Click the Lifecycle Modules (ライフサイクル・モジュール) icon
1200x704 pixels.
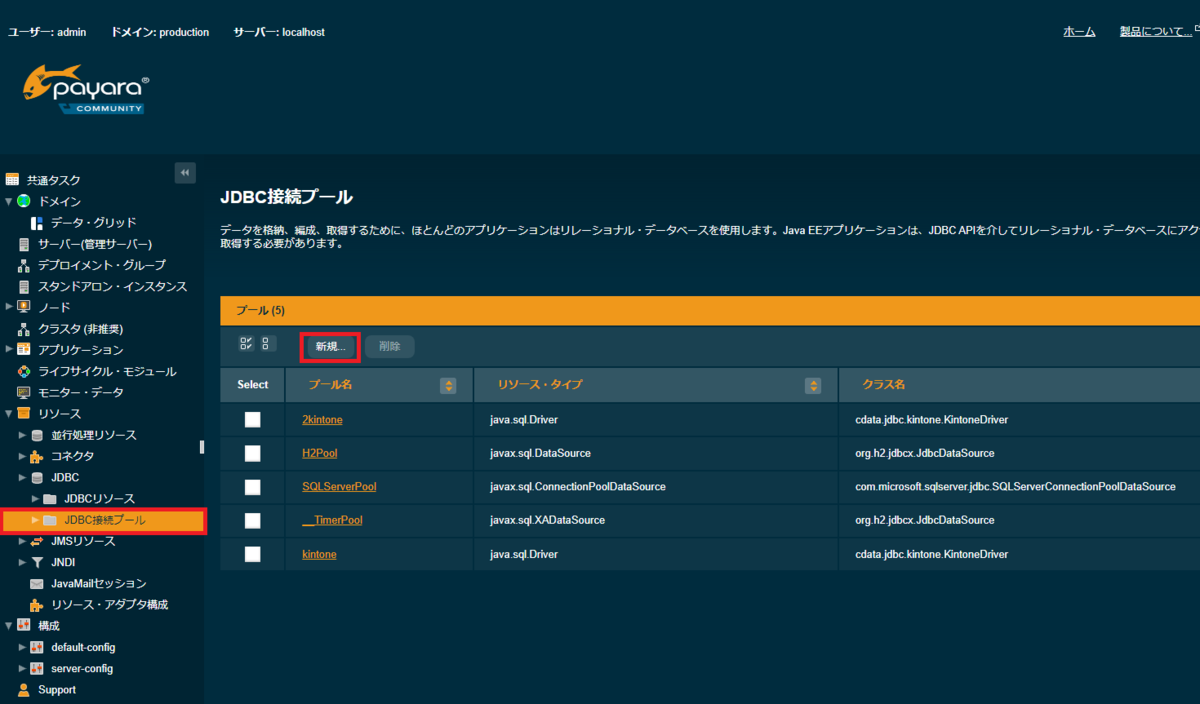[24, 371]
